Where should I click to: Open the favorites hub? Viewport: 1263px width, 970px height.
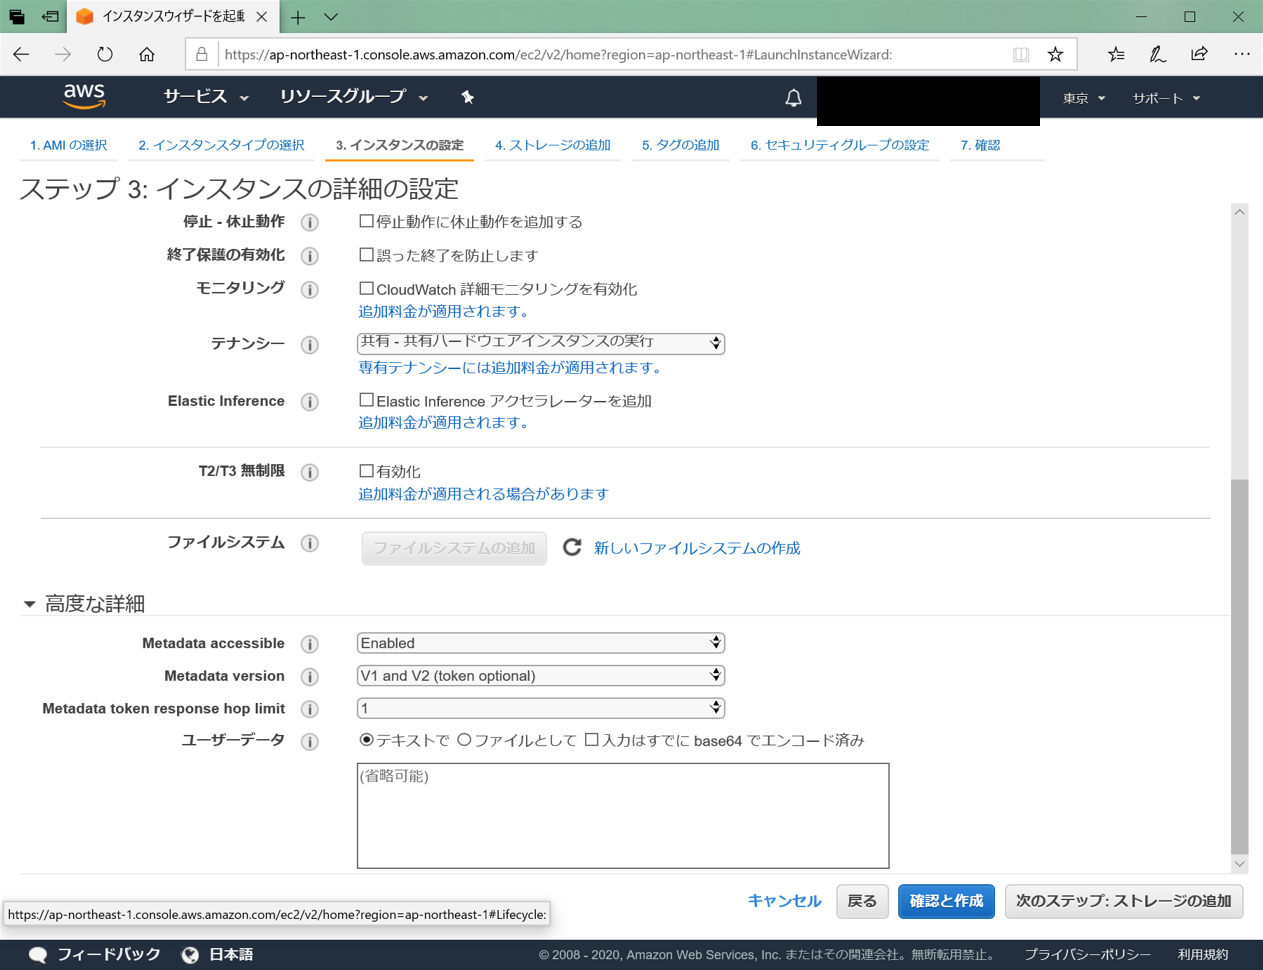click(1116, 54)
